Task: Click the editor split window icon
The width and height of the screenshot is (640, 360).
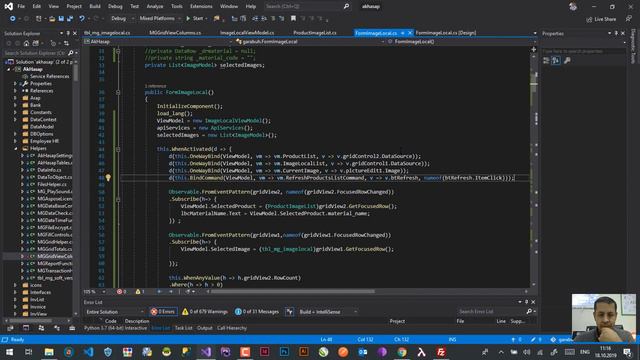Action: 533,49
